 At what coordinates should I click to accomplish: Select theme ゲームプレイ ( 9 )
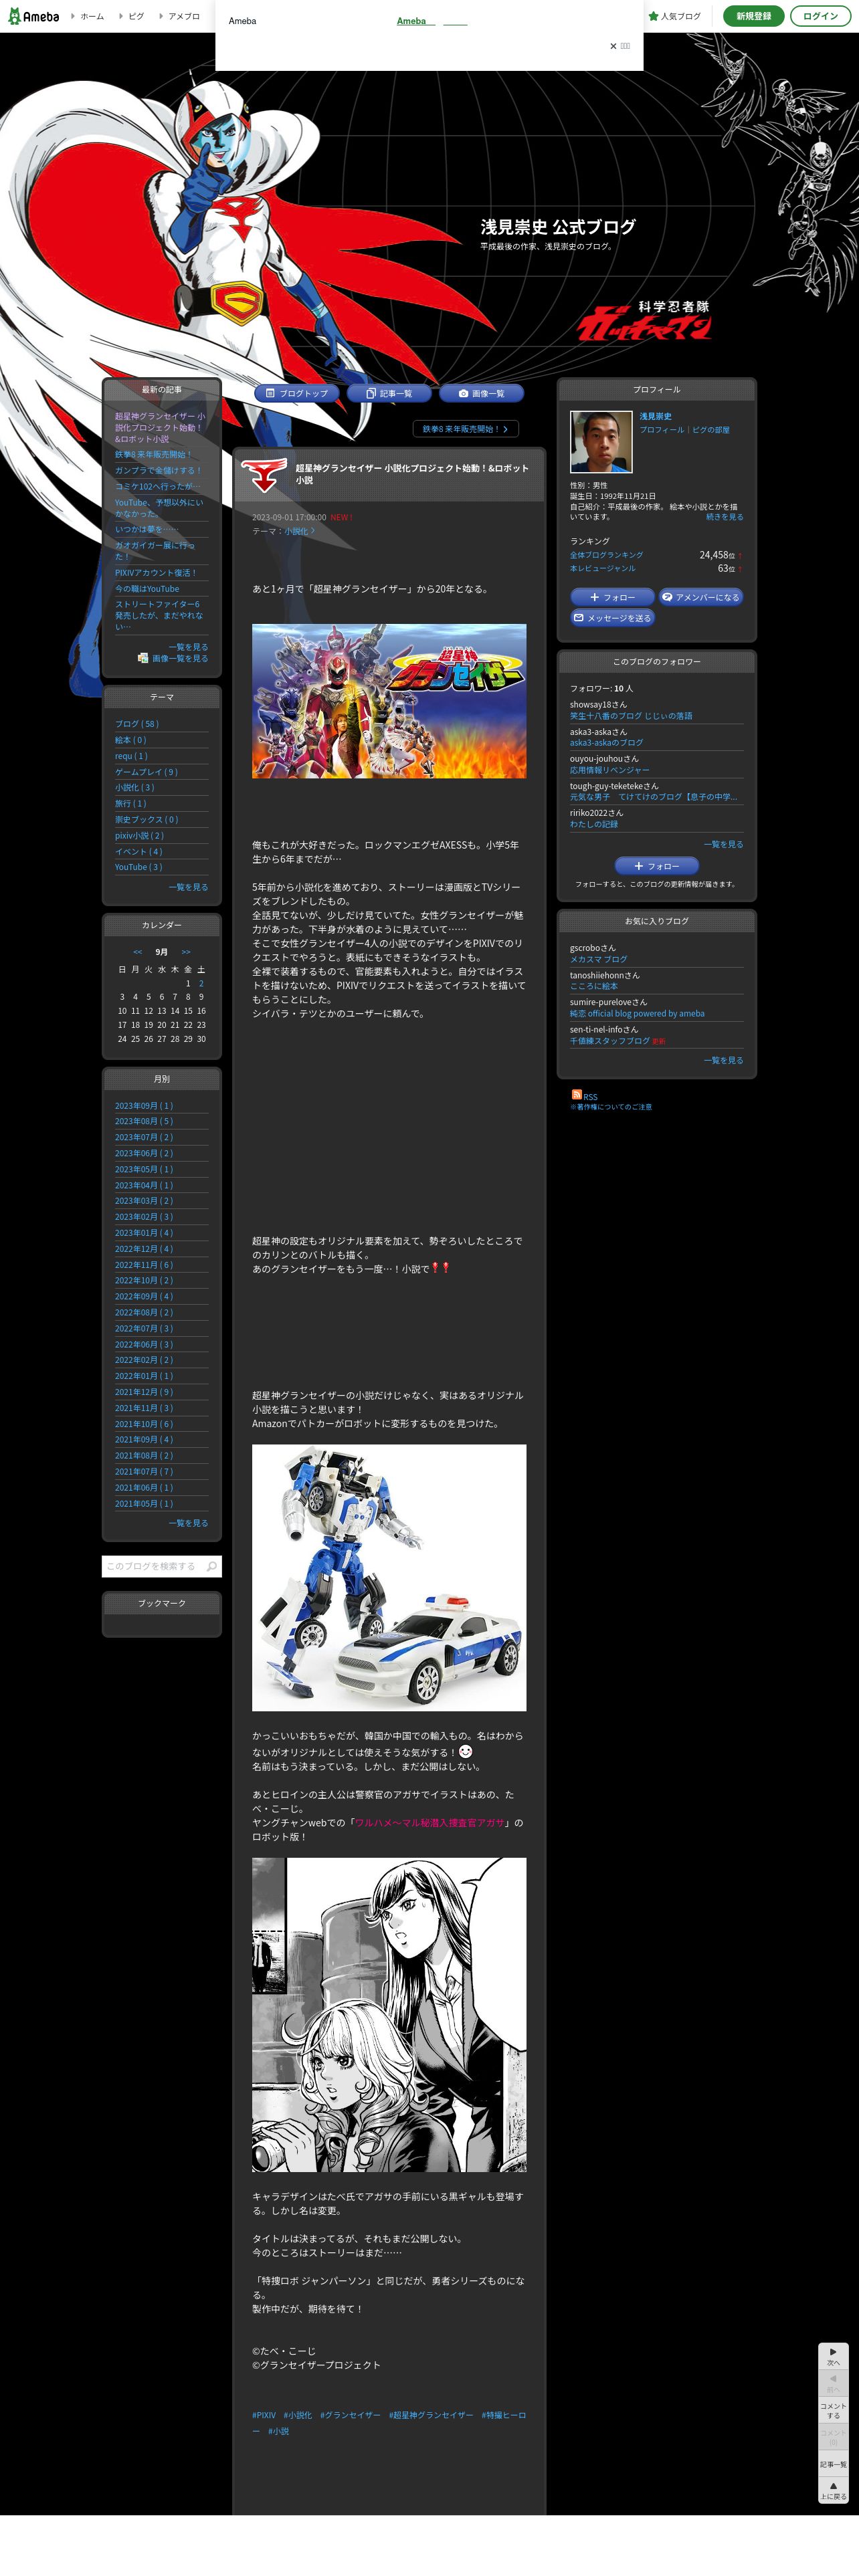coord(146,772)
